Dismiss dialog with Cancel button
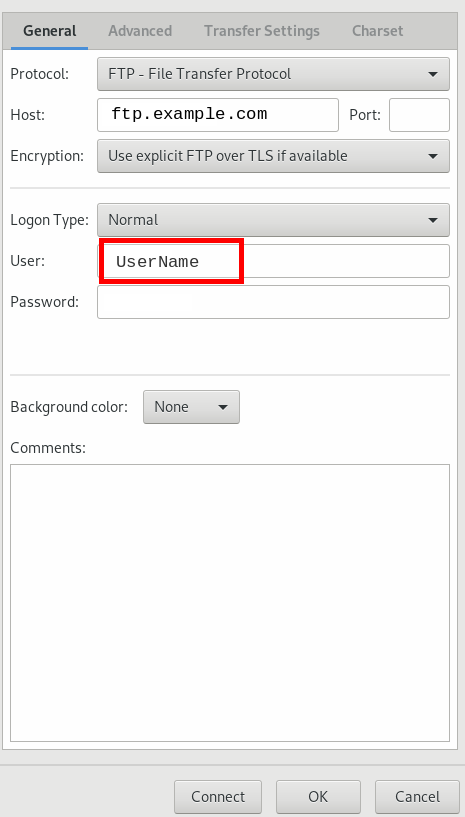The width and height of the screenshot is (465, 817). (417, 797)
